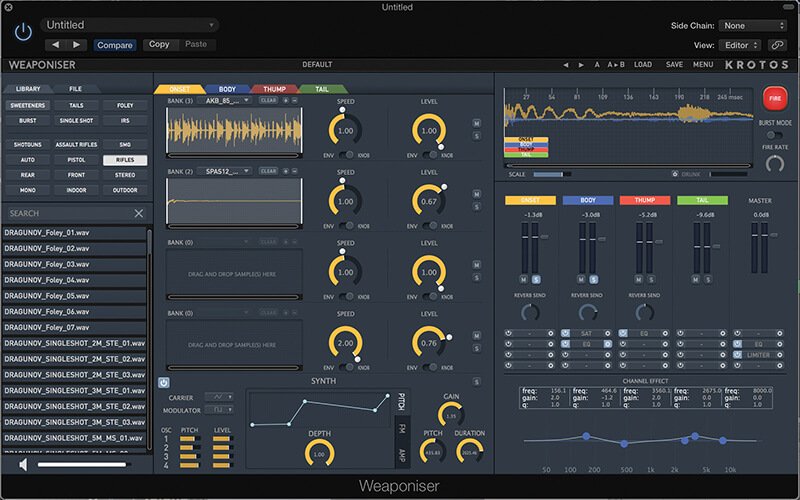The width and height of the screenshot is (800, 500).
Task: Select DRAGUNOV_Foley_03.wav in the file list
Action: (x=74, y=264)
